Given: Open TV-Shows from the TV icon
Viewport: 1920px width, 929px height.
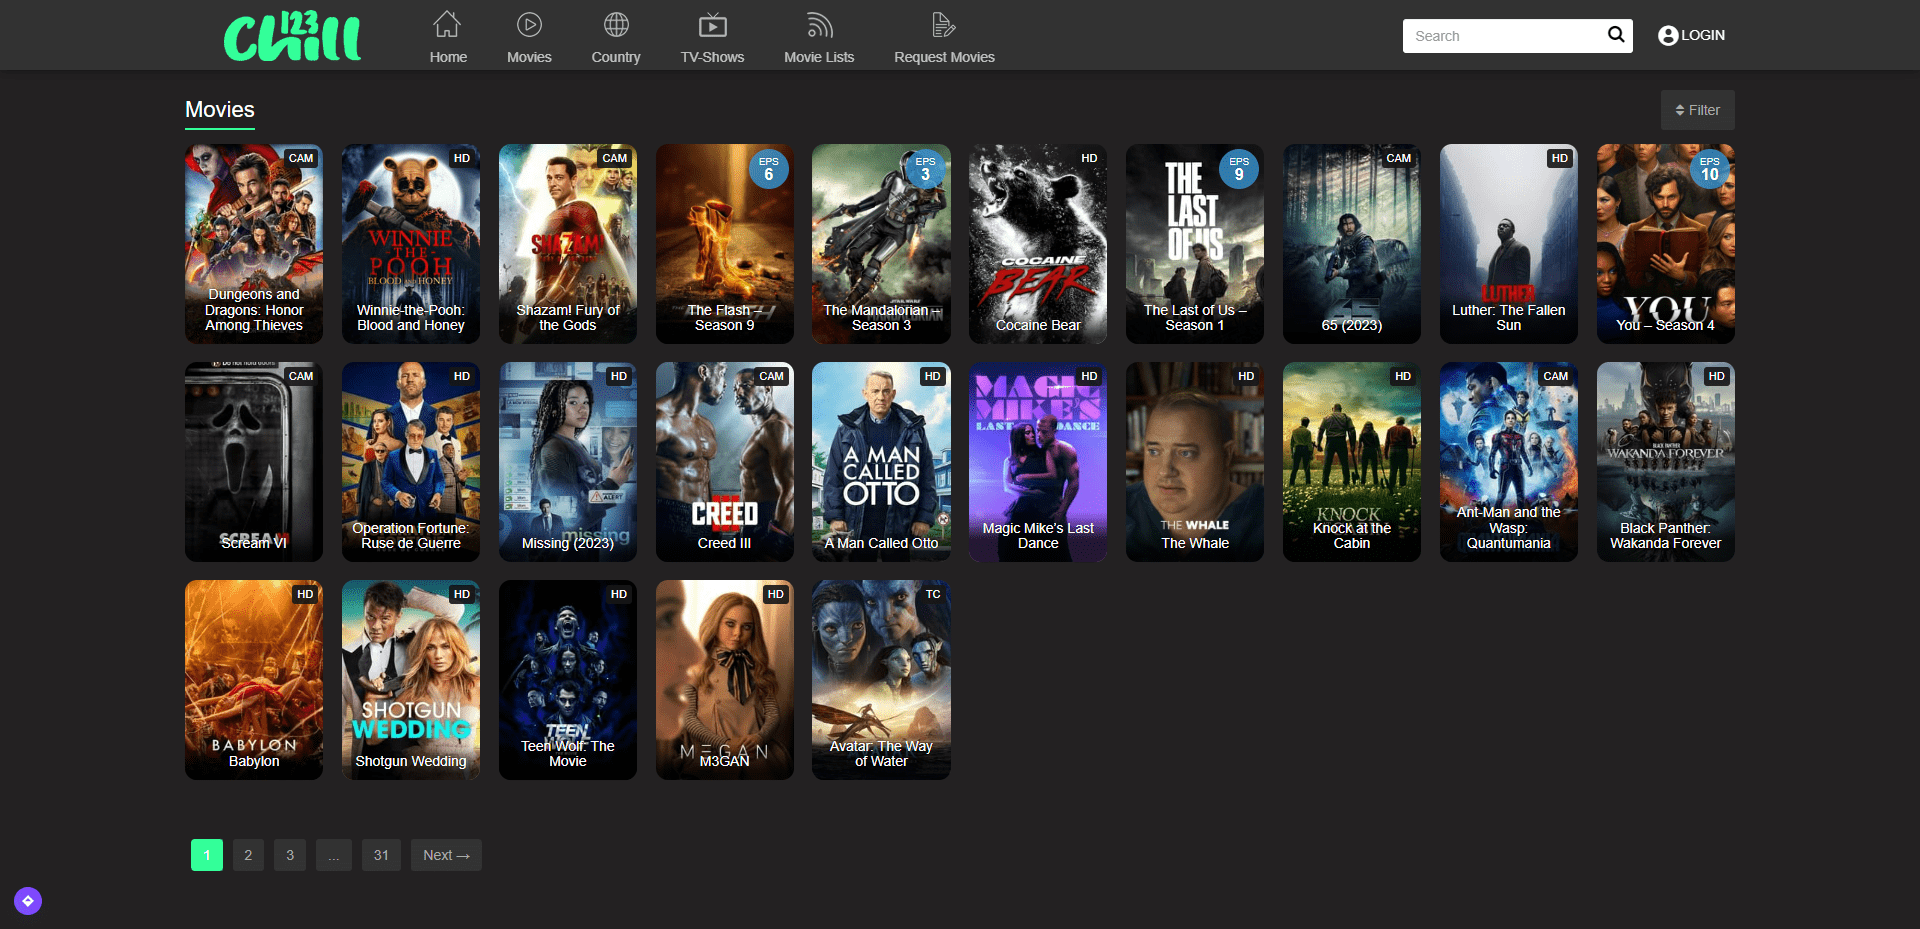Looking at the screenshot, I should point(712,24).
